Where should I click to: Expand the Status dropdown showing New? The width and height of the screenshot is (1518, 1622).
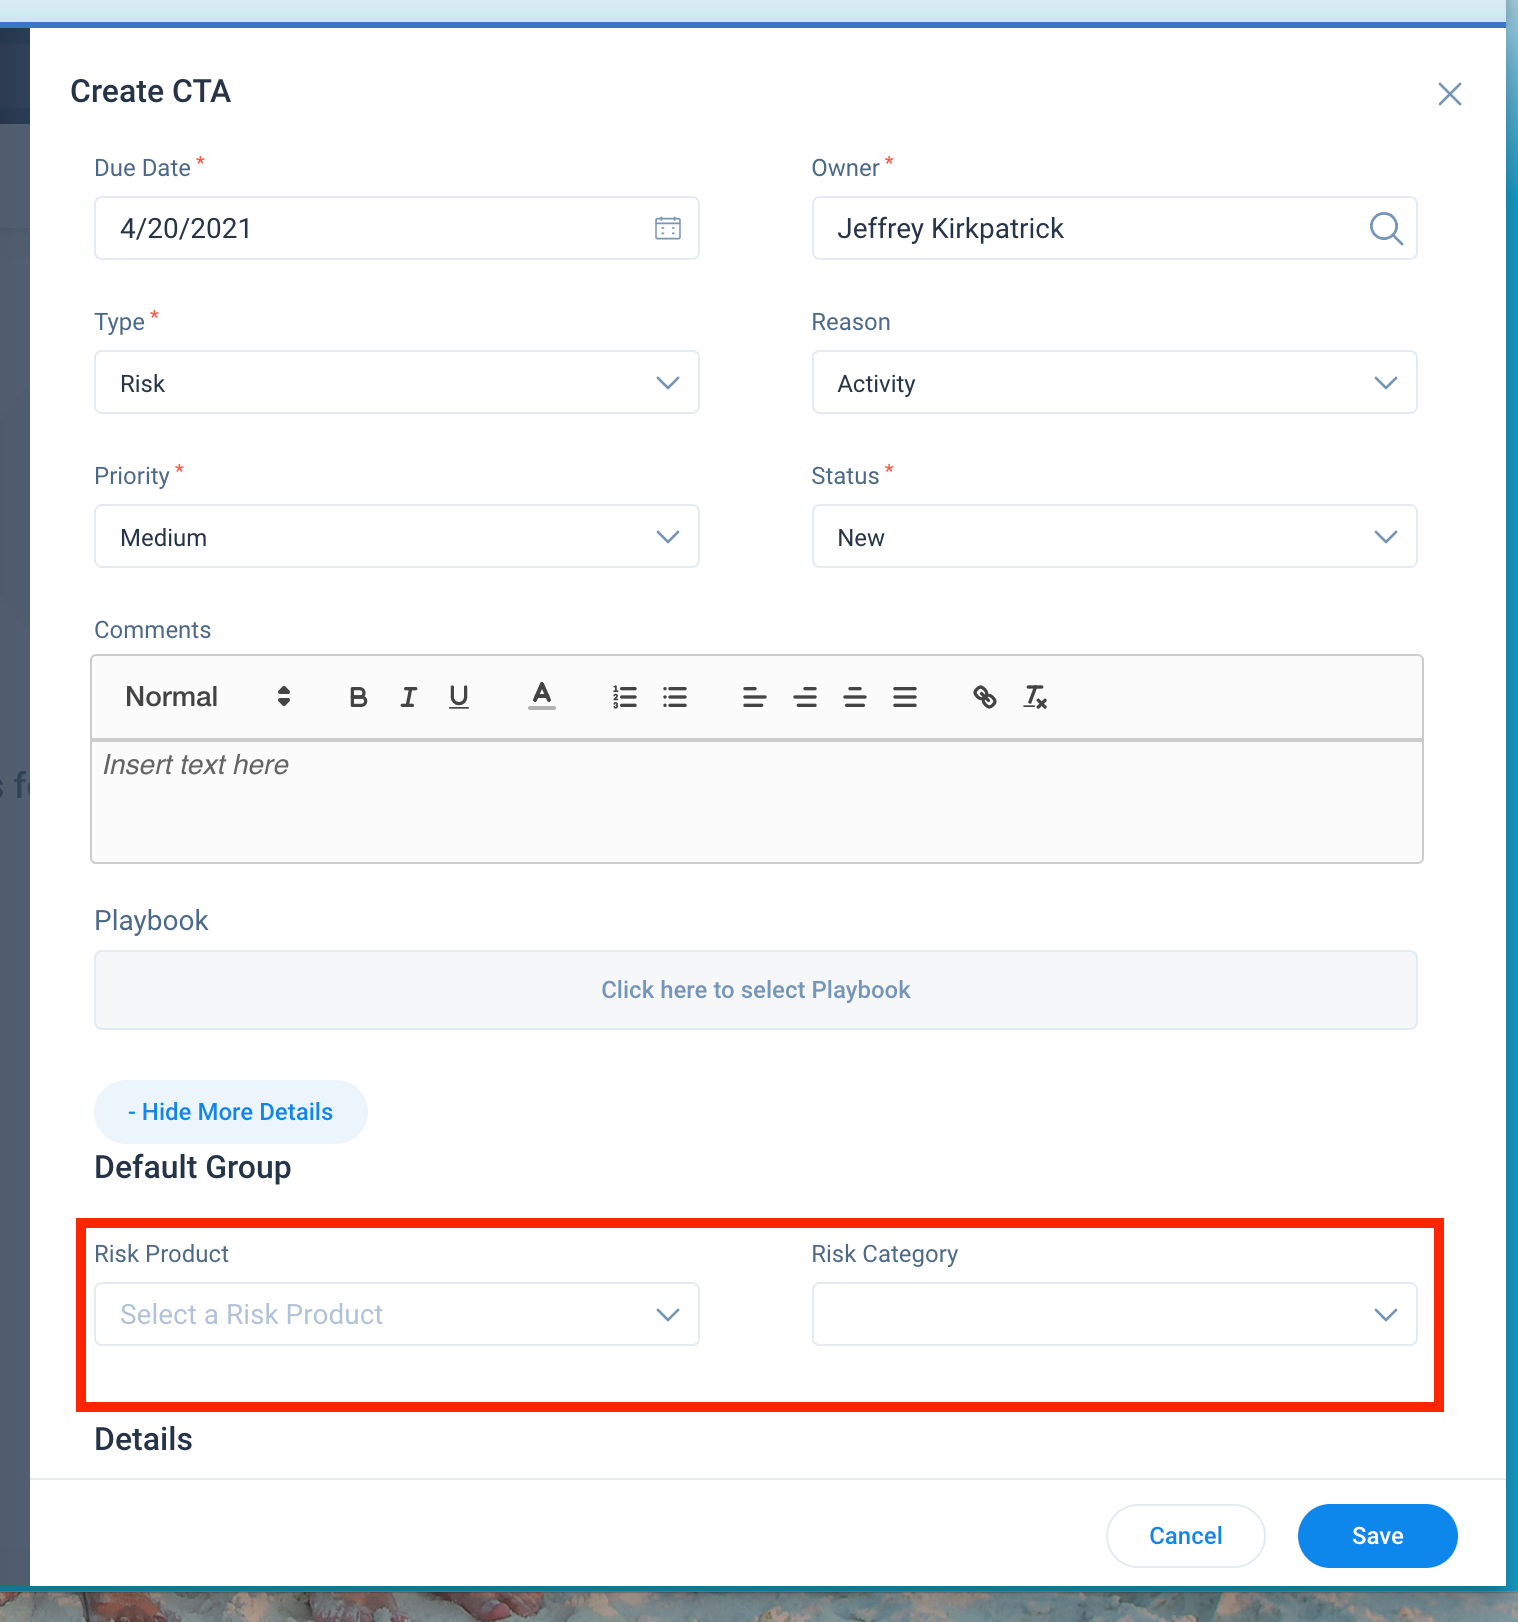pos(1115,536)
